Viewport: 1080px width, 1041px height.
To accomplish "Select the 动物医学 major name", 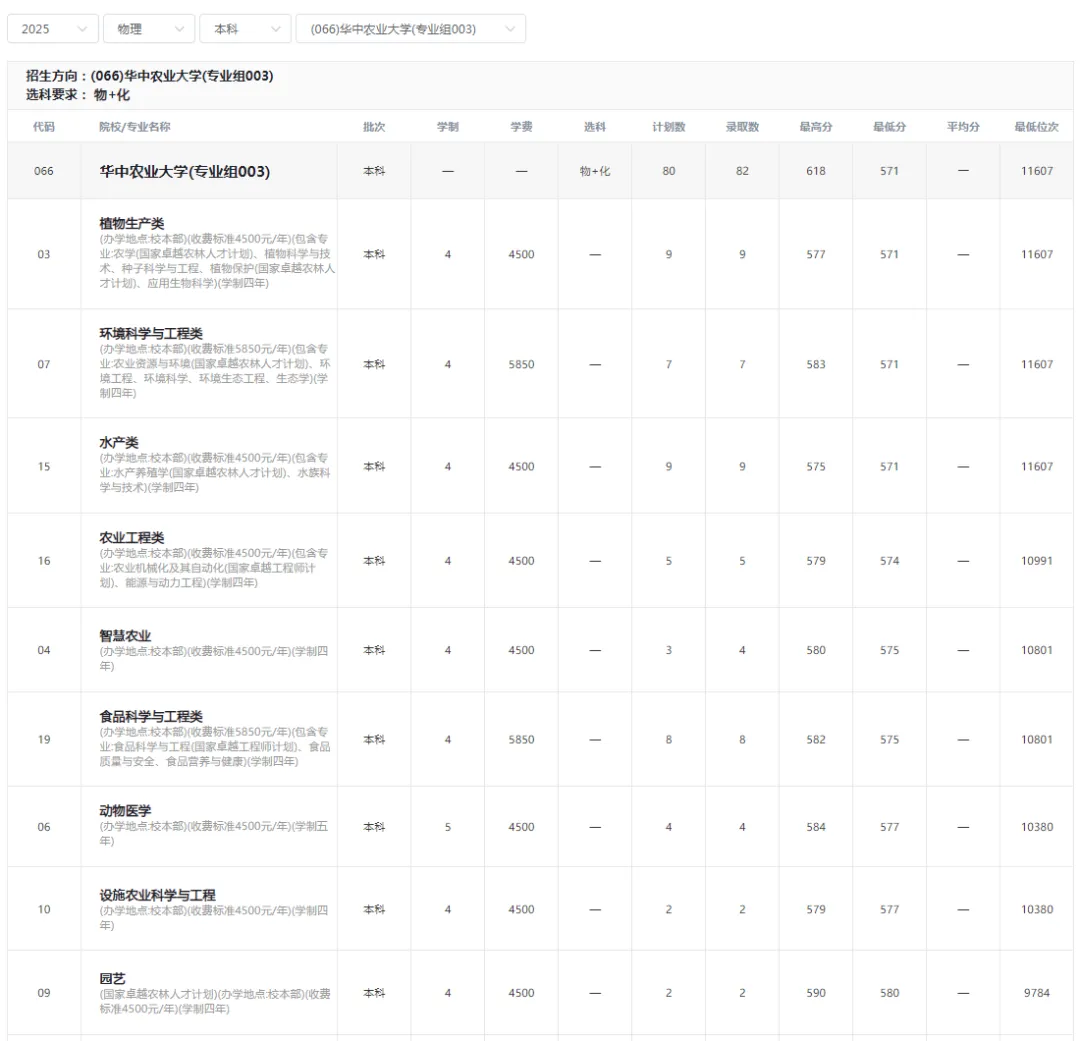I will point(125,811).
